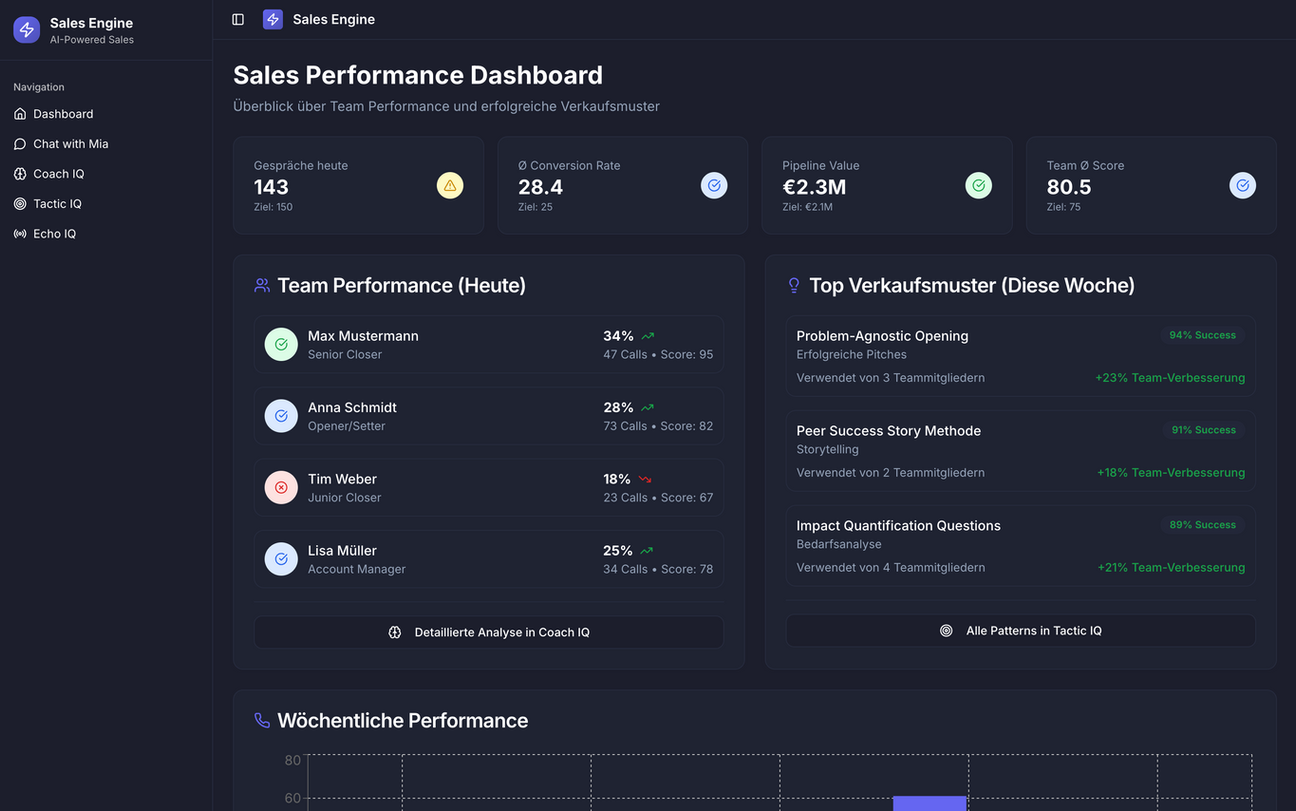
Task: Click the globe icon in Detaillierte Analyse button
Action: point(395,632)
